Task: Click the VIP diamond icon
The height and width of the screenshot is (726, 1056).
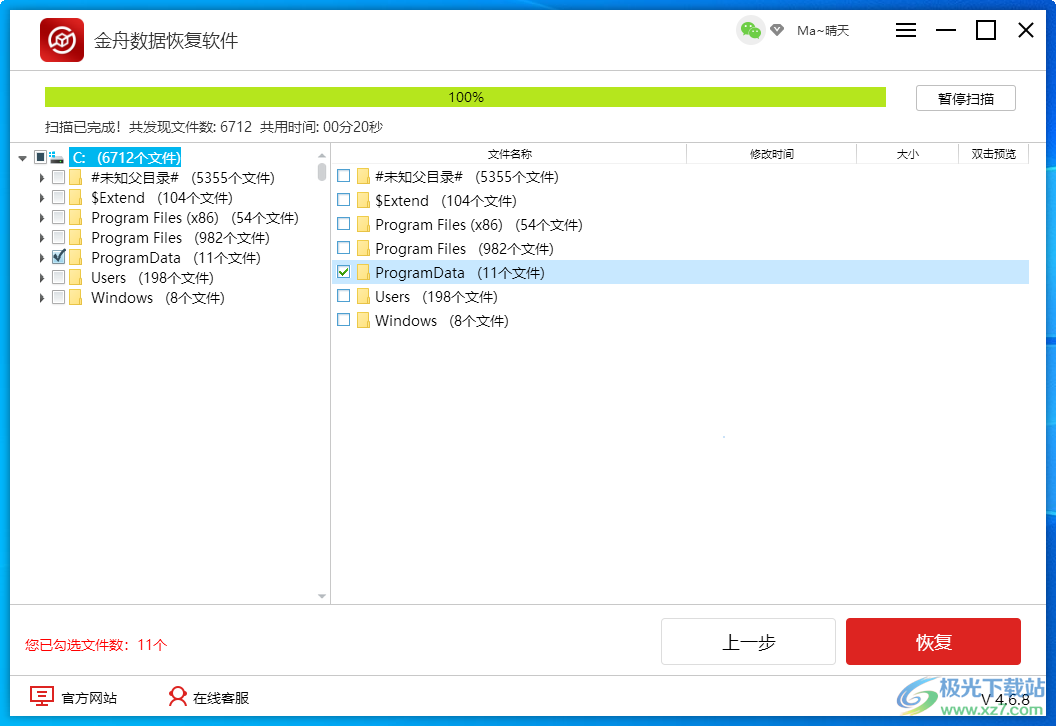Action: point(777,30)
